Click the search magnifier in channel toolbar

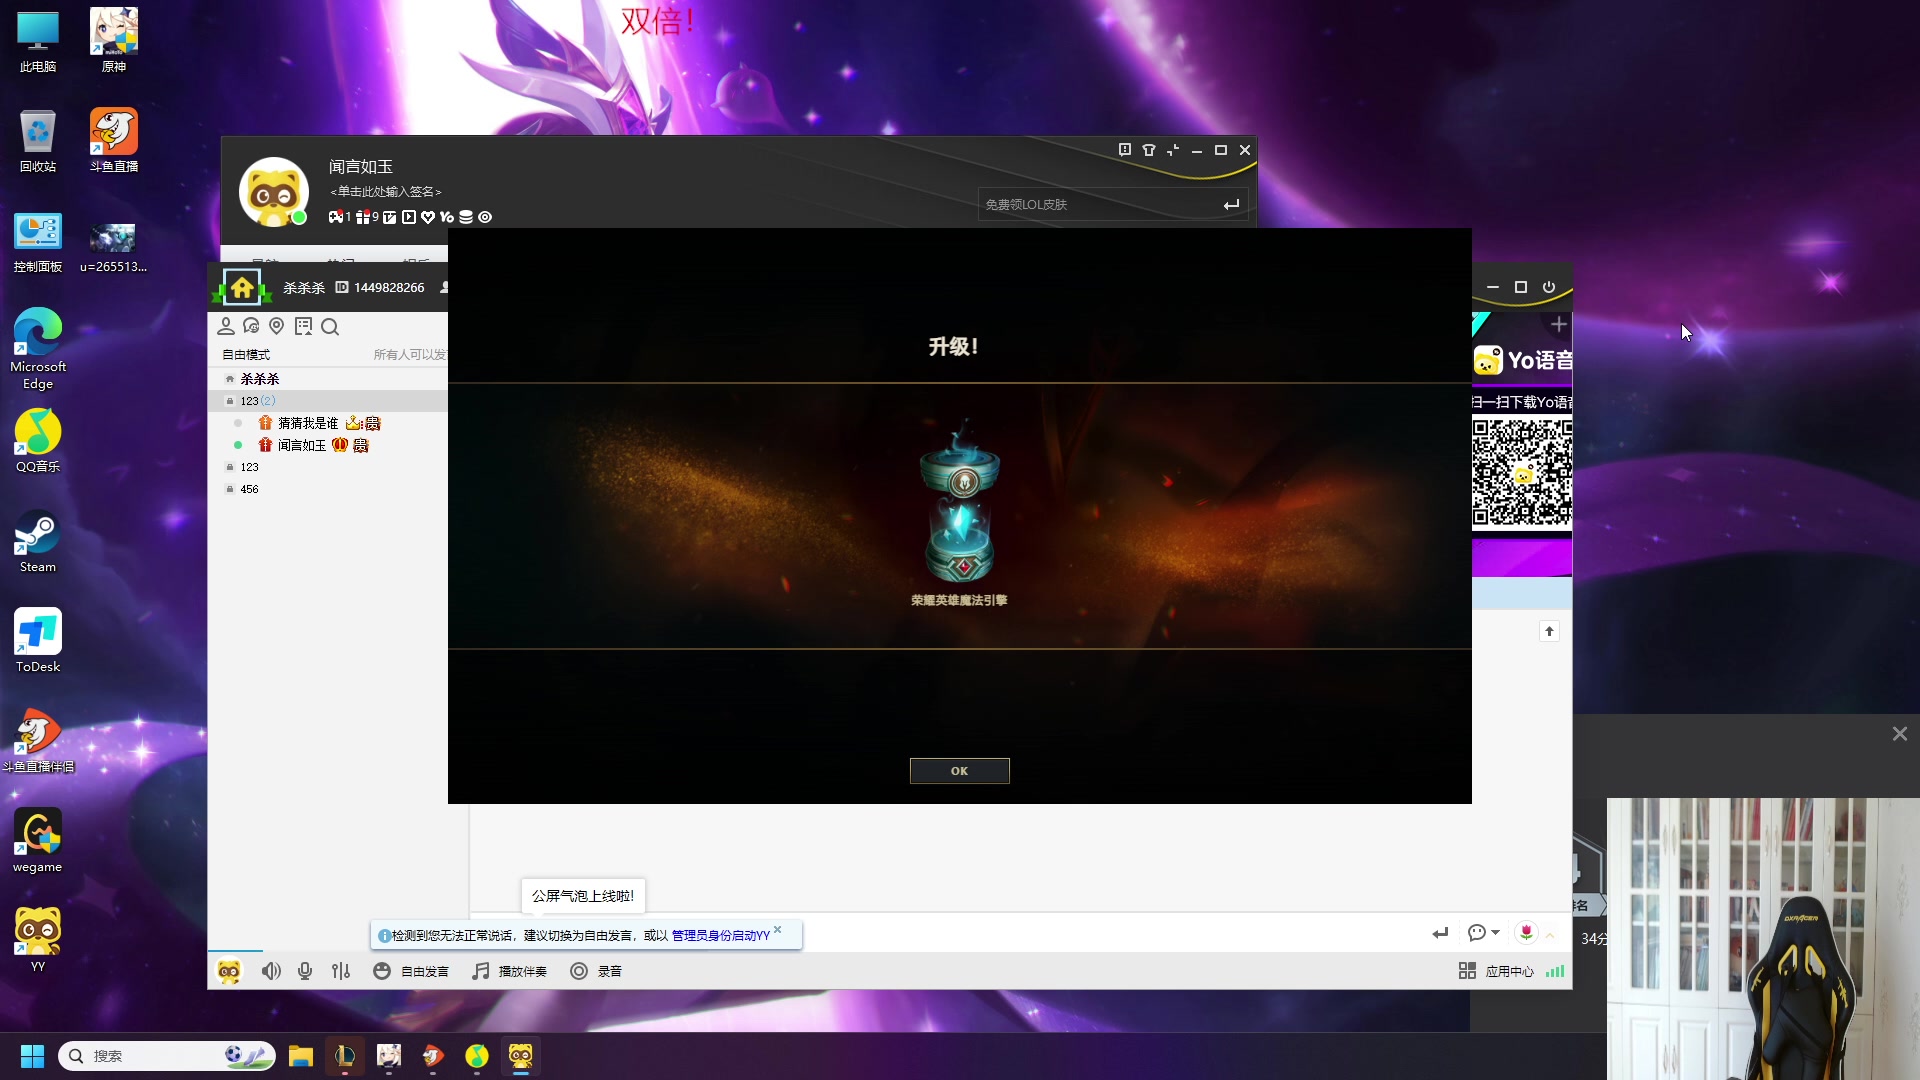click(330, 327)
